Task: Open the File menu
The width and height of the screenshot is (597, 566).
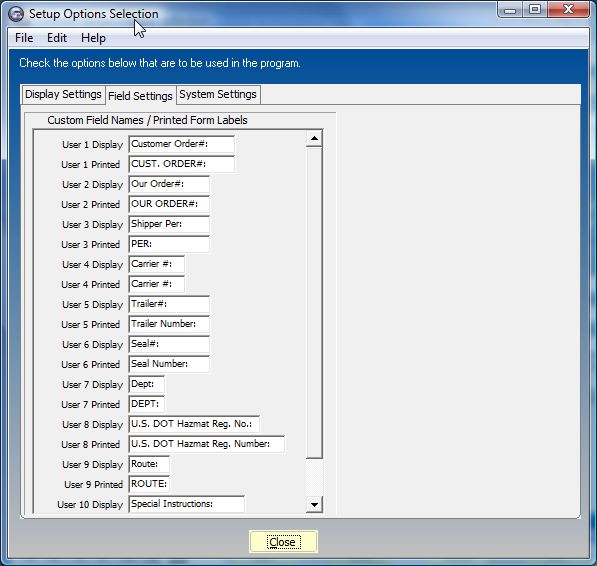Action: pos(24,38)
